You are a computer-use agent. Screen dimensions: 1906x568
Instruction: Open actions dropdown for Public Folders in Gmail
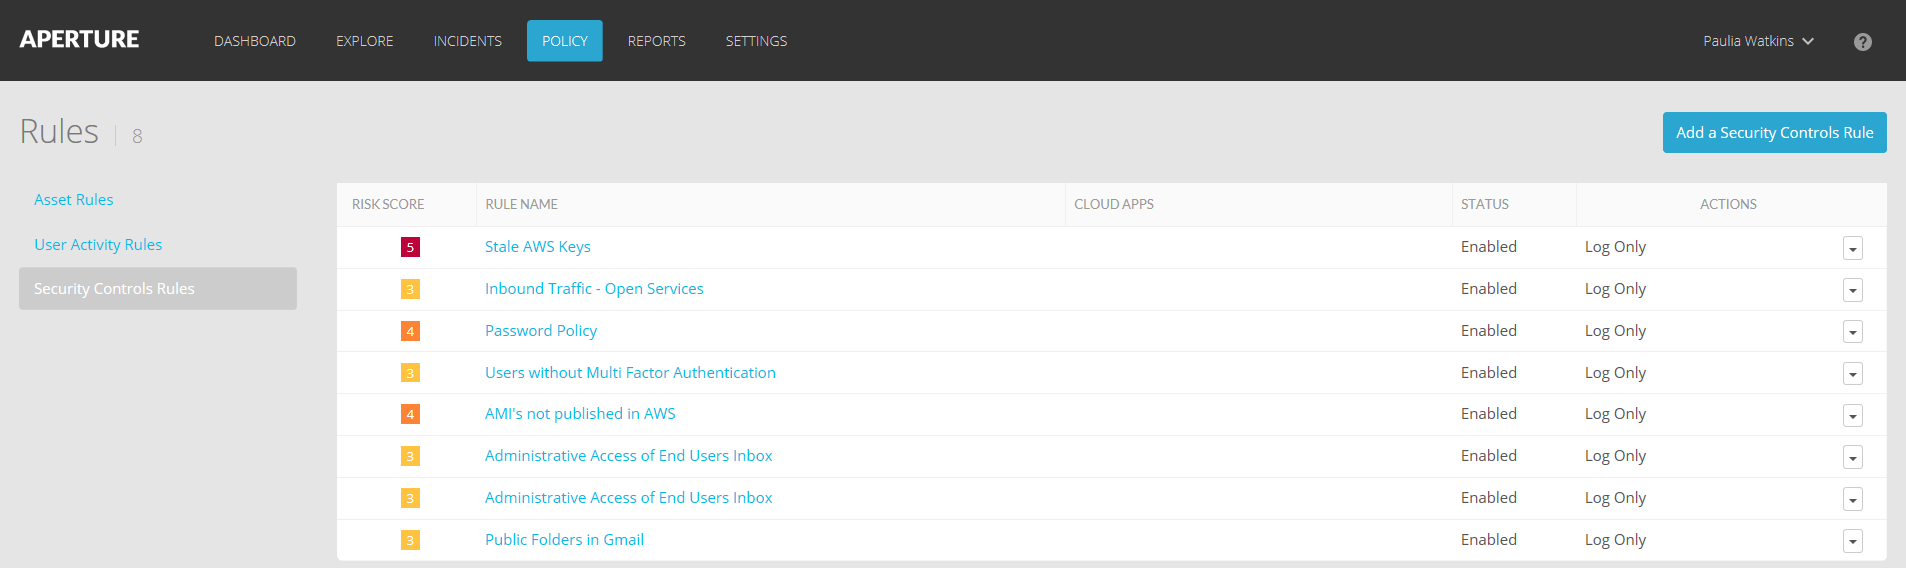coord(1852,541)
